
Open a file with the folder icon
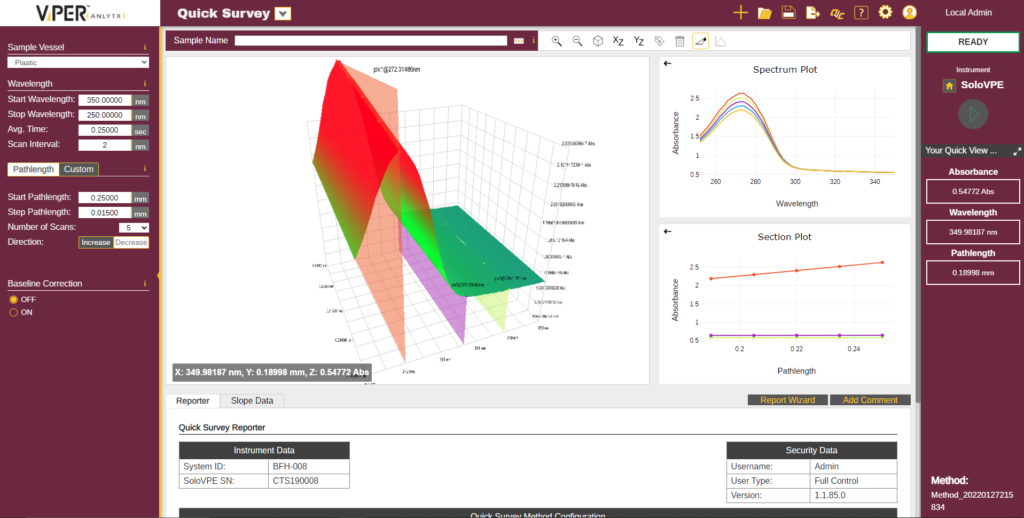click(765, 13)
